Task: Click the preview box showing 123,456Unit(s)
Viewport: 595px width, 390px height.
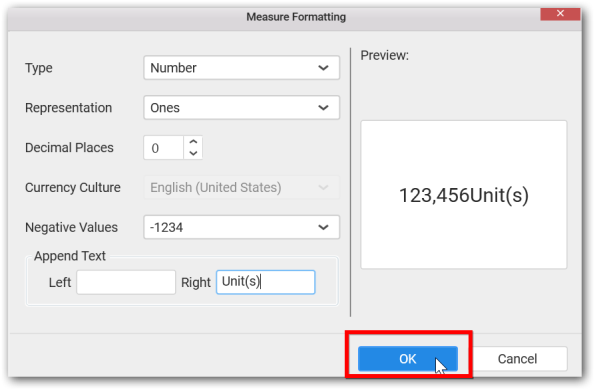Action: tap(464, 195)
